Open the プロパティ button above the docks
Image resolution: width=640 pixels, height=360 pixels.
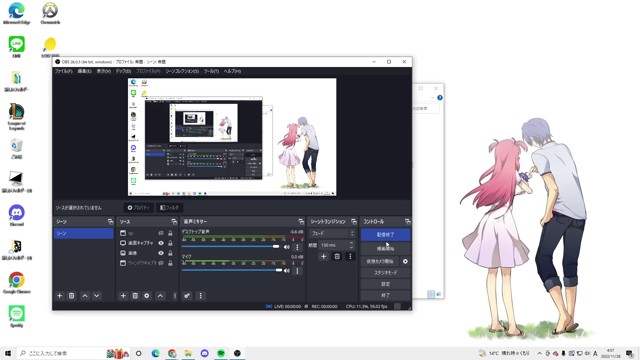coord(138,208)
